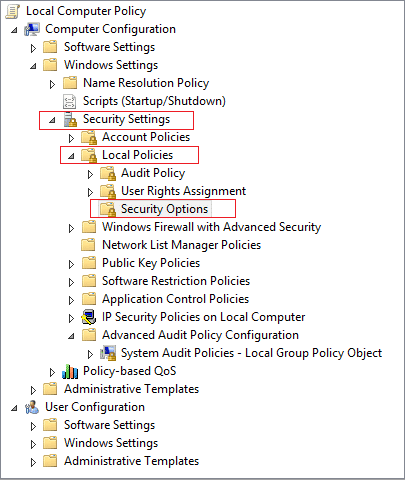Click Computer Configuration's Windows Settings folder icon

click(50, 65)
